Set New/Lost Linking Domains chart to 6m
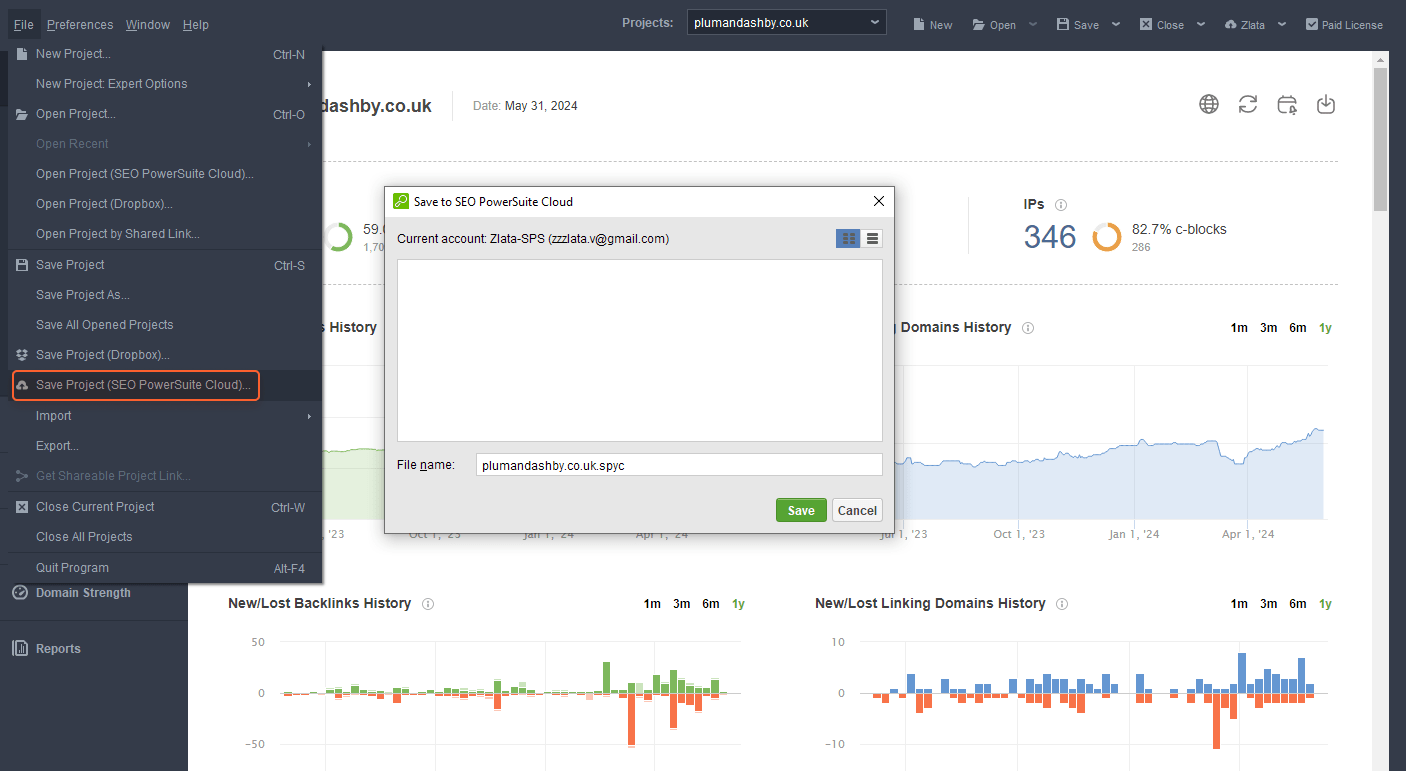This screenshot has width=1406, height=771. pyautogui.click(x=1297, y=604)
